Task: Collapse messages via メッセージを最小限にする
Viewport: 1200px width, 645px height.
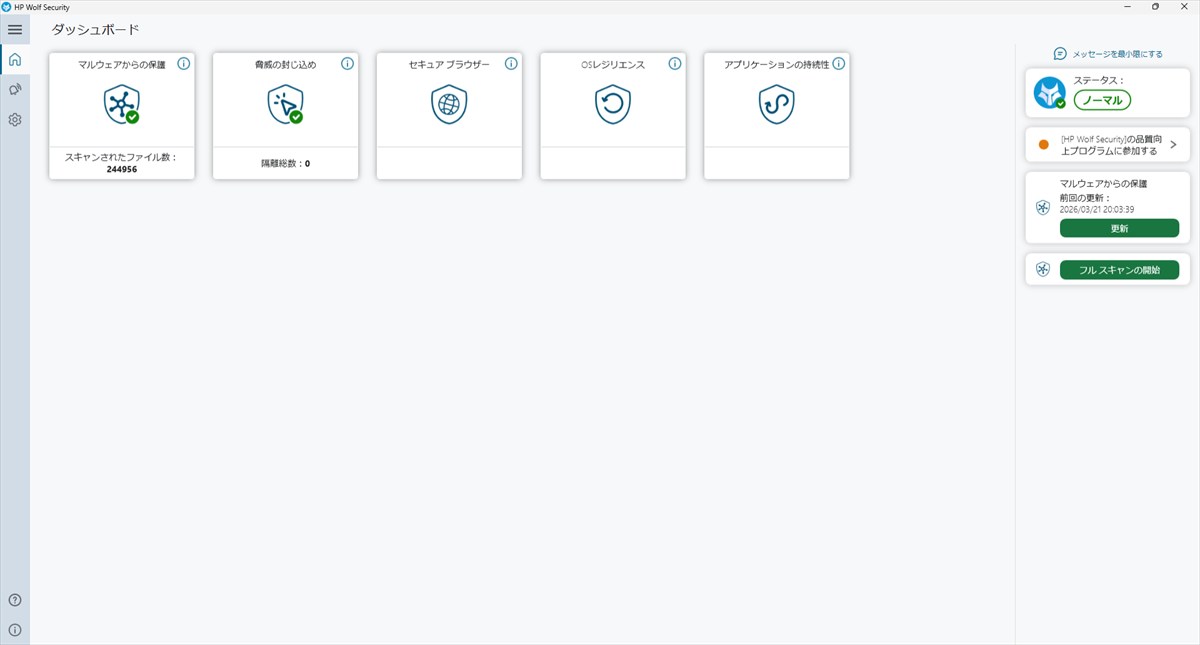Action: pos(1108,54)
